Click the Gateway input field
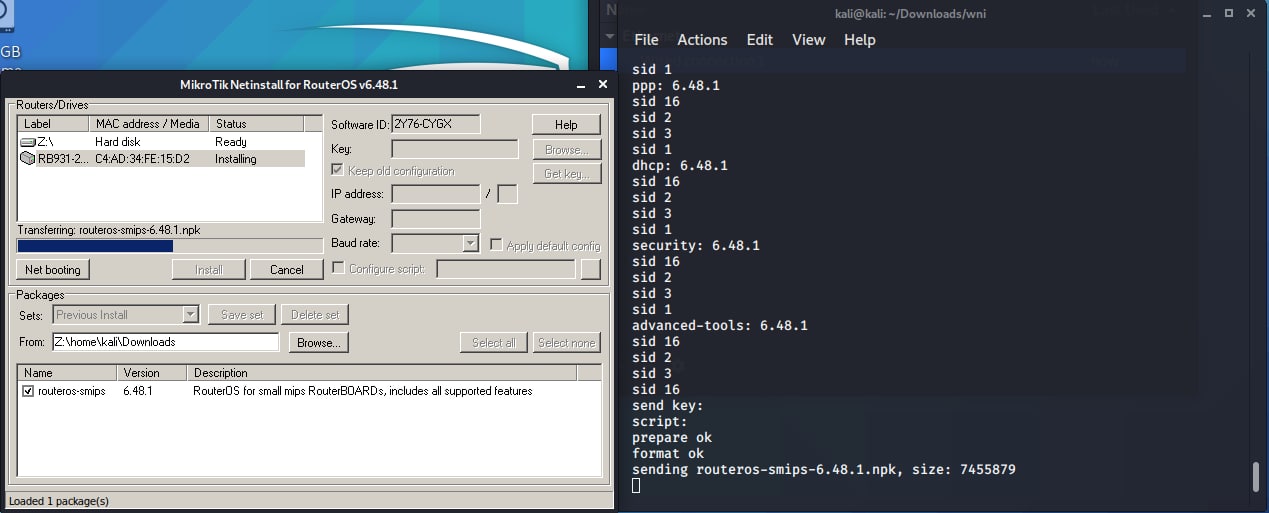 436,218
